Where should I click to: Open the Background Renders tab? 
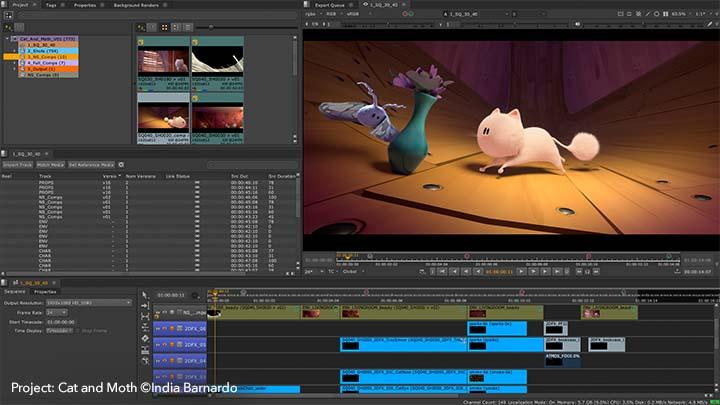pyautogui.click(x=133, y=5)
